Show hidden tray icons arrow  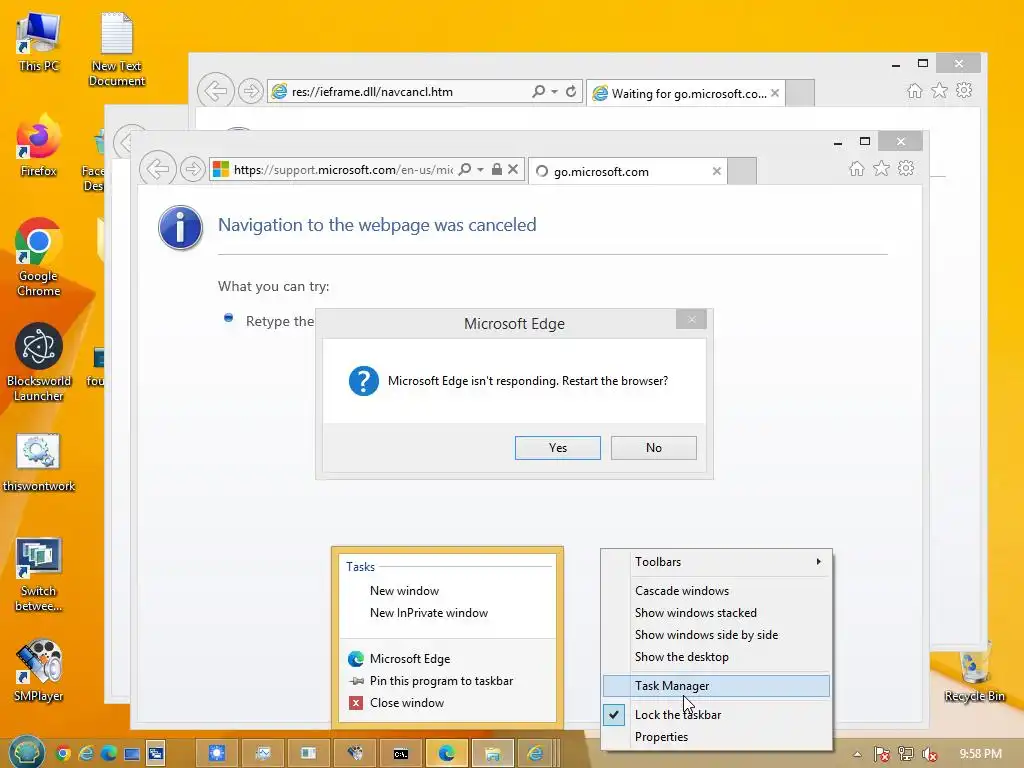click(x=857, y=754)
